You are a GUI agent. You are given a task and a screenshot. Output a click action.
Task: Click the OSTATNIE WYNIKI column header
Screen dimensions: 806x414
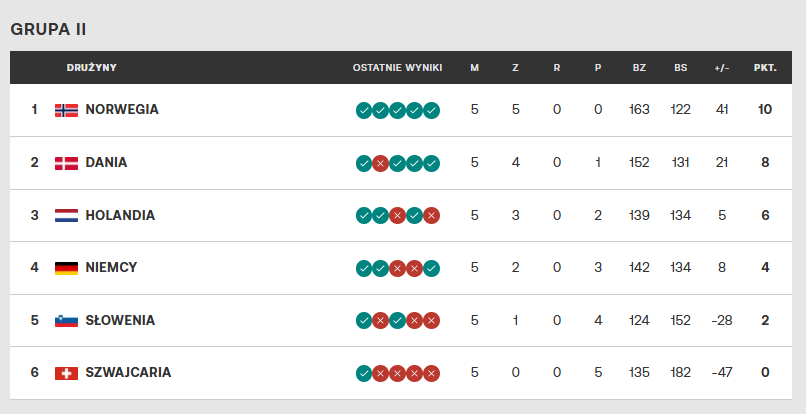pos(397,68)
